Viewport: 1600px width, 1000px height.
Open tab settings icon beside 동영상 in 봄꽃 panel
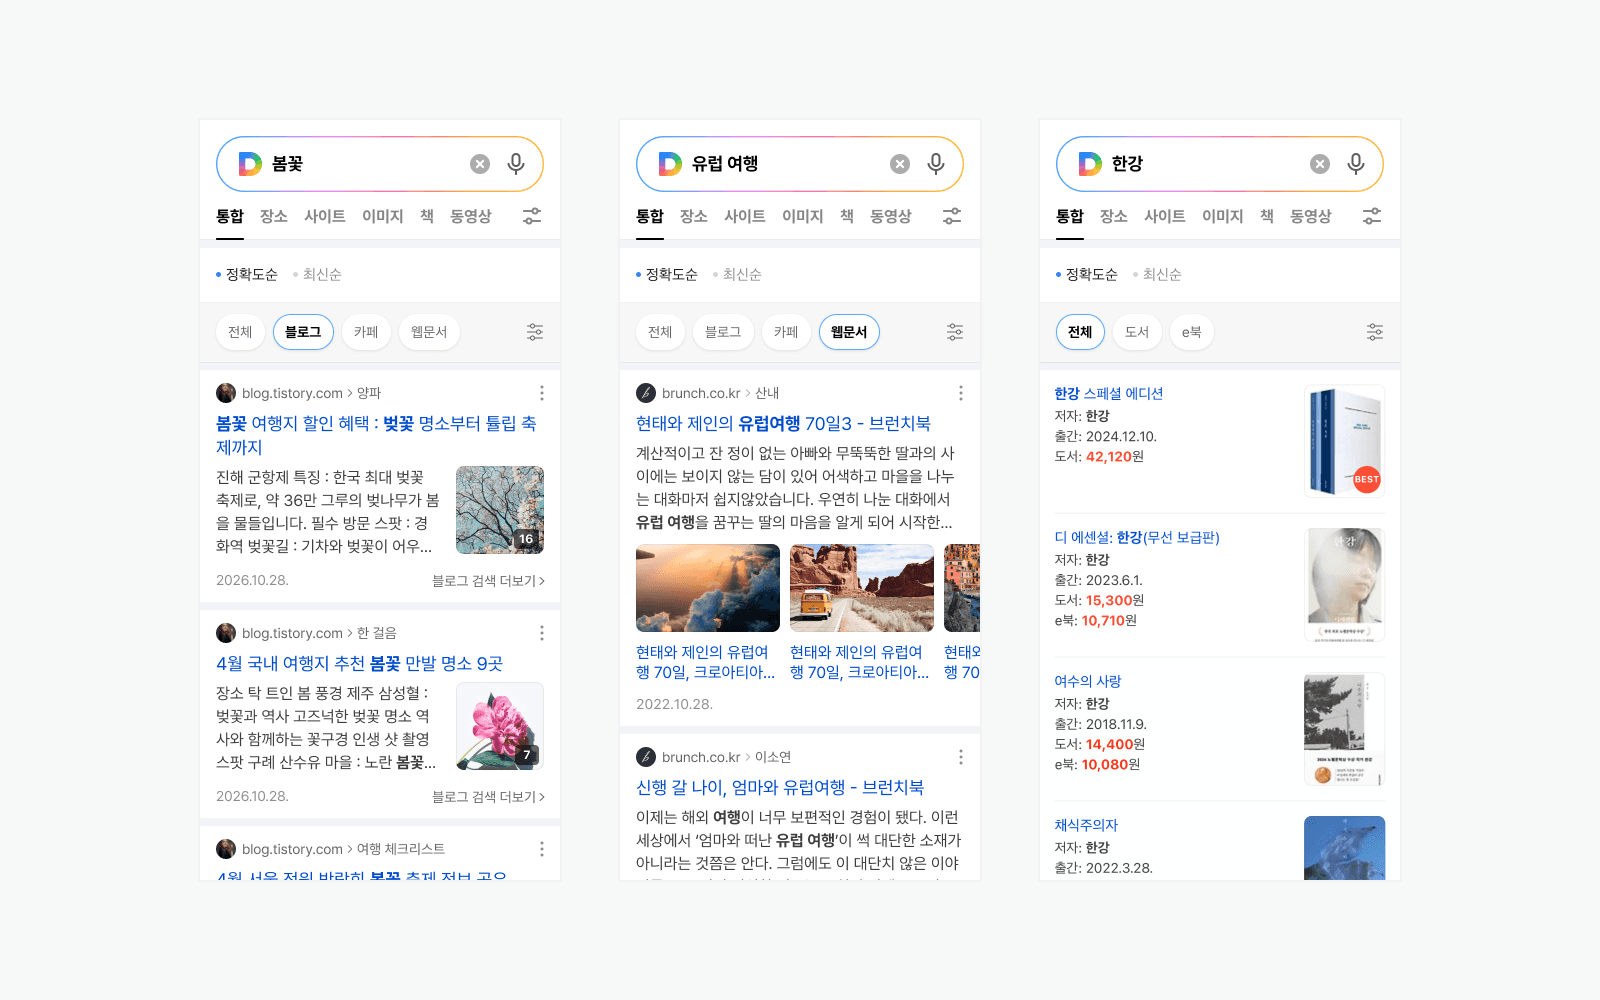(532, 216)
